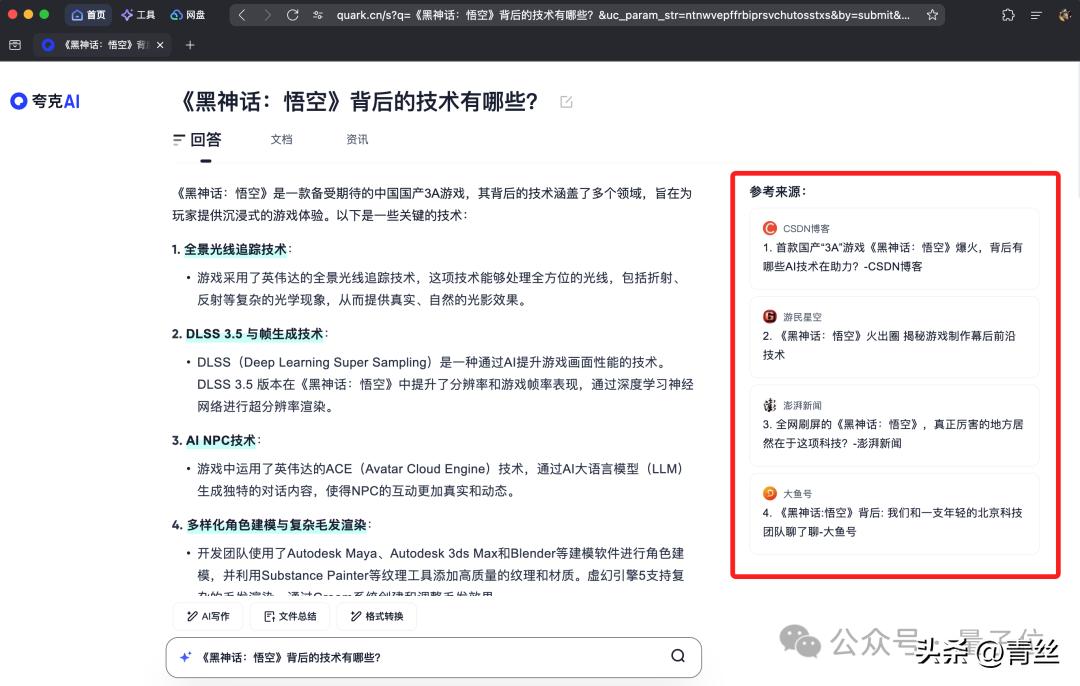
Task: Open a new tab with plus button
Action: 190,45
